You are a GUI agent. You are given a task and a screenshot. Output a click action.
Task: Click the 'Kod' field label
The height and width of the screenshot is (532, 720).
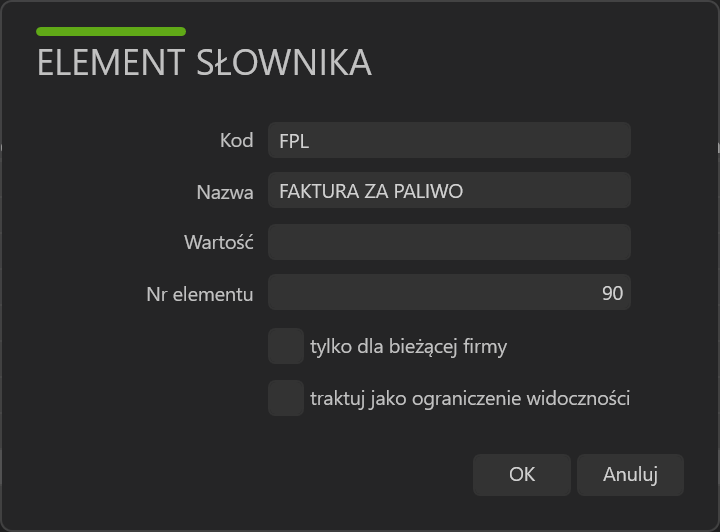[x=236, y=140]
